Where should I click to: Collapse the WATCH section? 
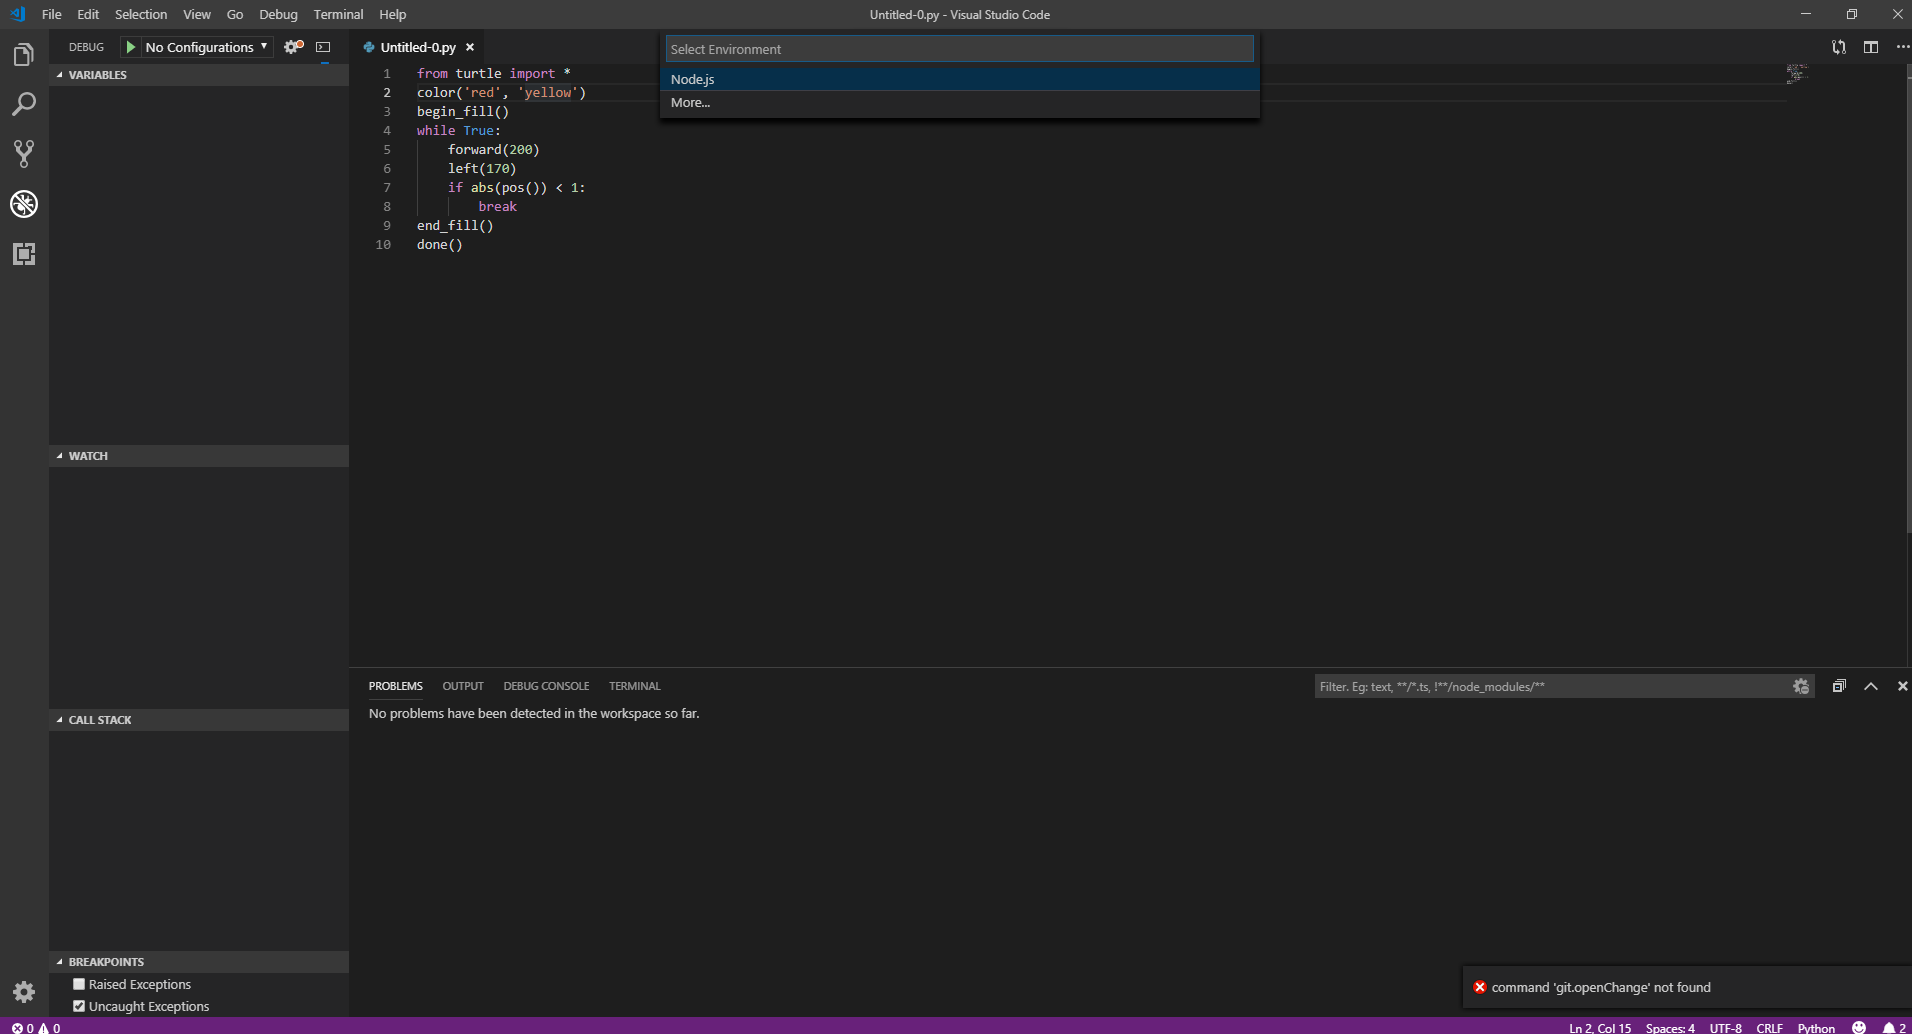pyautogui.click(x=199, y=456)
